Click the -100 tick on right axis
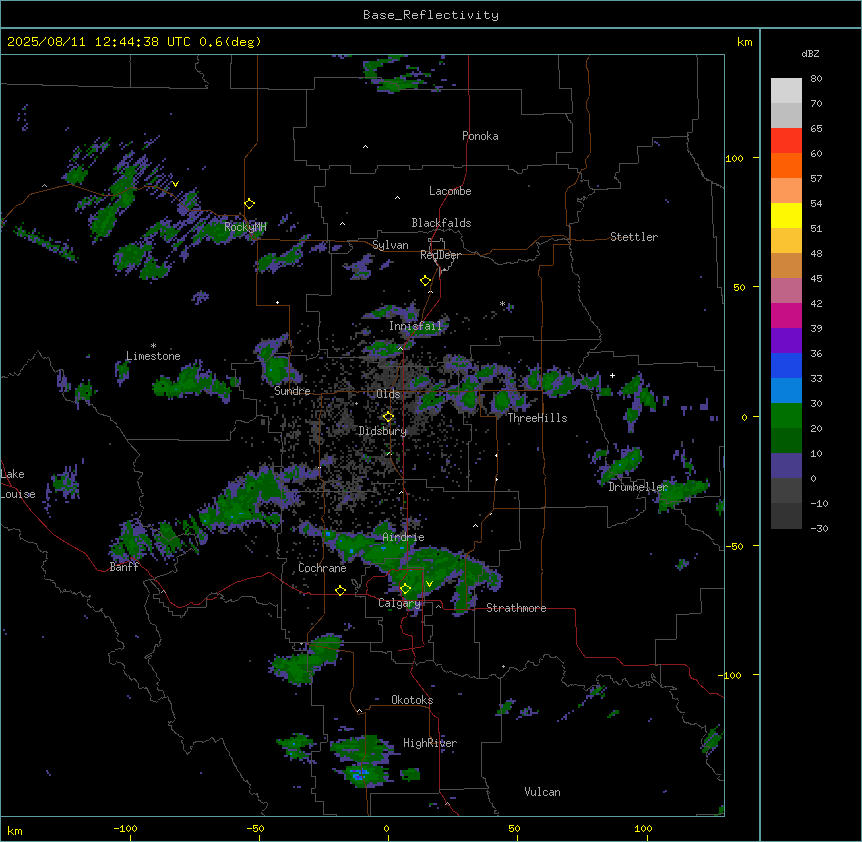 point(730,675)
